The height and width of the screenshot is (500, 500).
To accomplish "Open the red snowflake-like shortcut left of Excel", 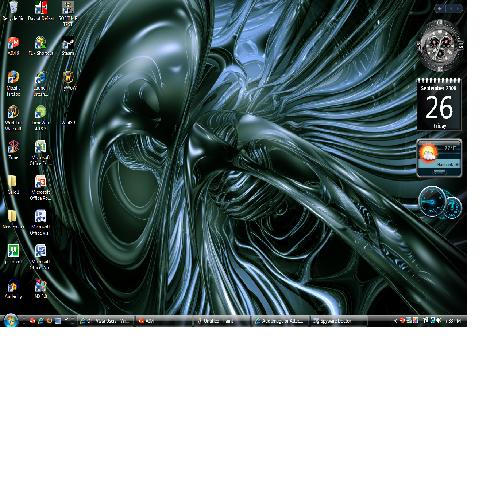I will 13,149.
